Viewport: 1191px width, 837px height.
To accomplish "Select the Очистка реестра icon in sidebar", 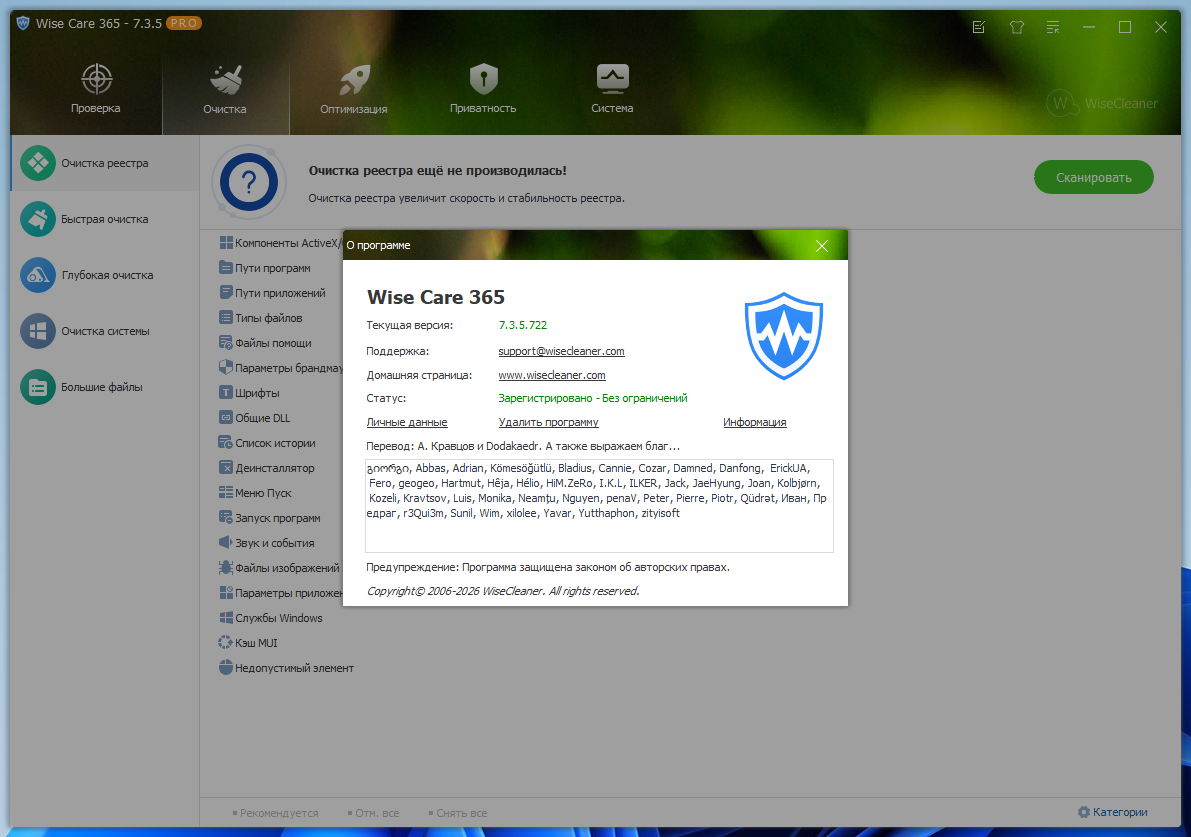I will pos(38,163).
